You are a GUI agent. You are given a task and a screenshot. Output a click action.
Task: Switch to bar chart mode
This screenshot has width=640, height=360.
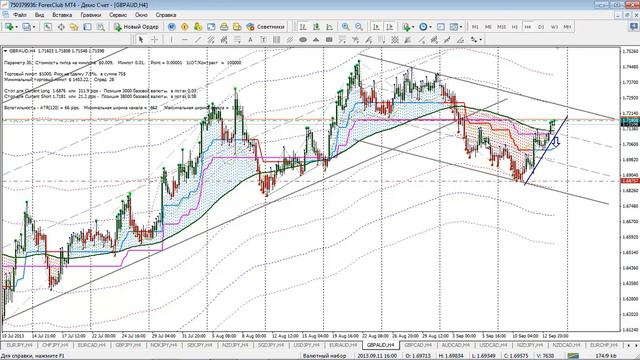303,27
